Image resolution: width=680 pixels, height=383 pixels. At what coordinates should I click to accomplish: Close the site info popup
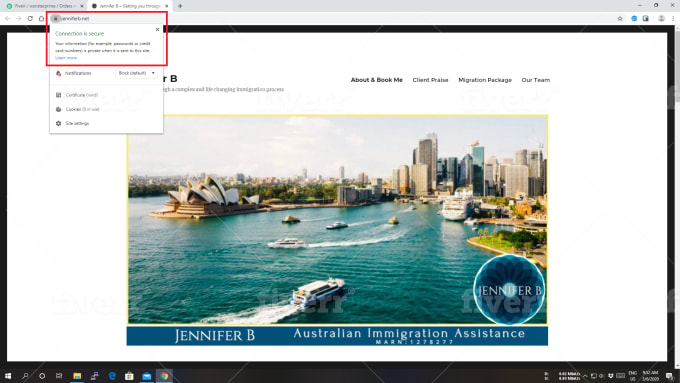coord(157,29)
